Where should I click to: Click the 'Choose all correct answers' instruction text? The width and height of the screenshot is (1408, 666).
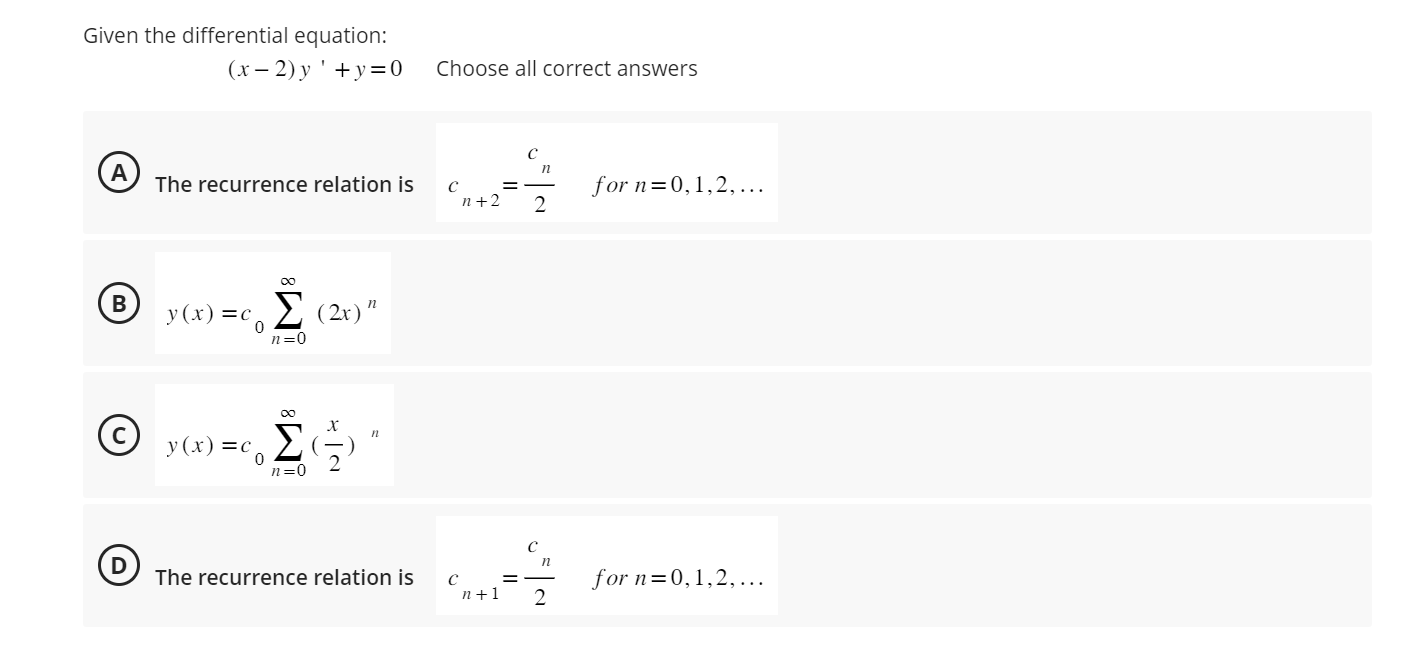566,69
